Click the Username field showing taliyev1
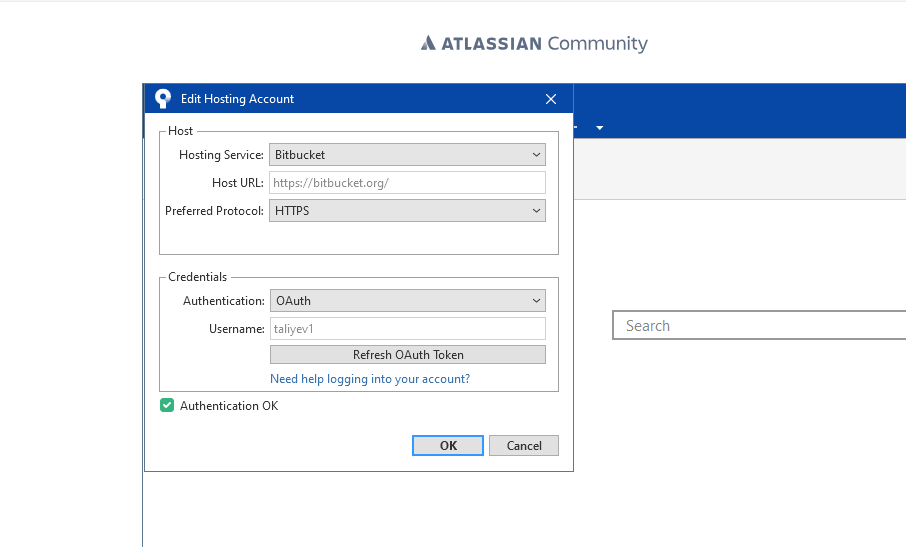This screenshot has height=547, width=906. click(x=408, y=329)
